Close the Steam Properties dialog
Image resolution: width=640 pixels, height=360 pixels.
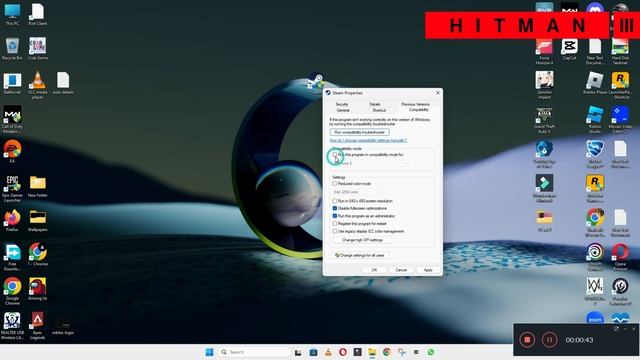point(438,93)
